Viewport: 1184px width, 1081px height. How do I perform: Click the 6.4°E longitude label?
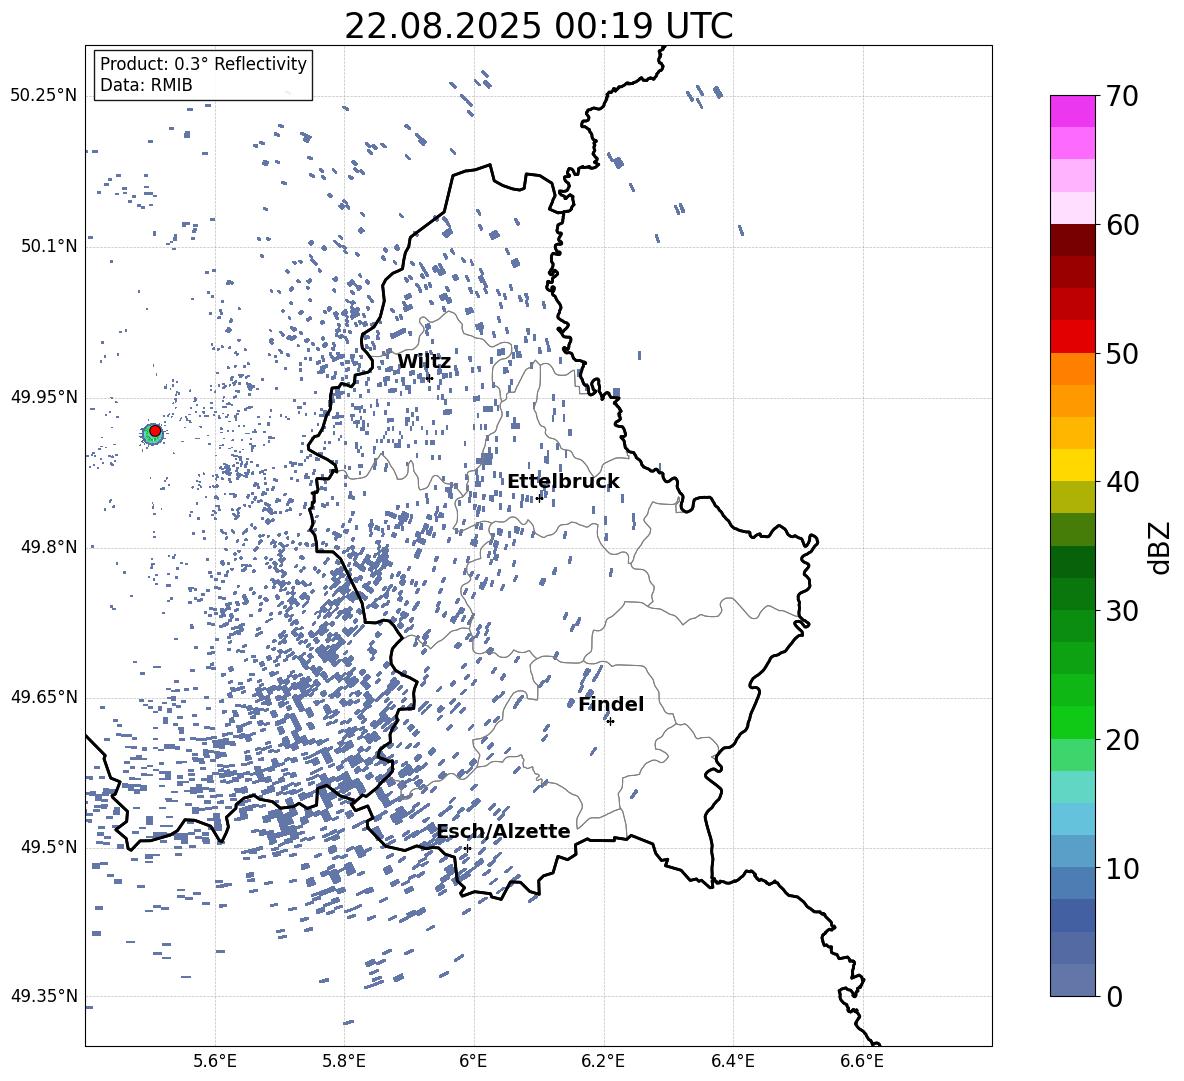tap(732, 1061)
